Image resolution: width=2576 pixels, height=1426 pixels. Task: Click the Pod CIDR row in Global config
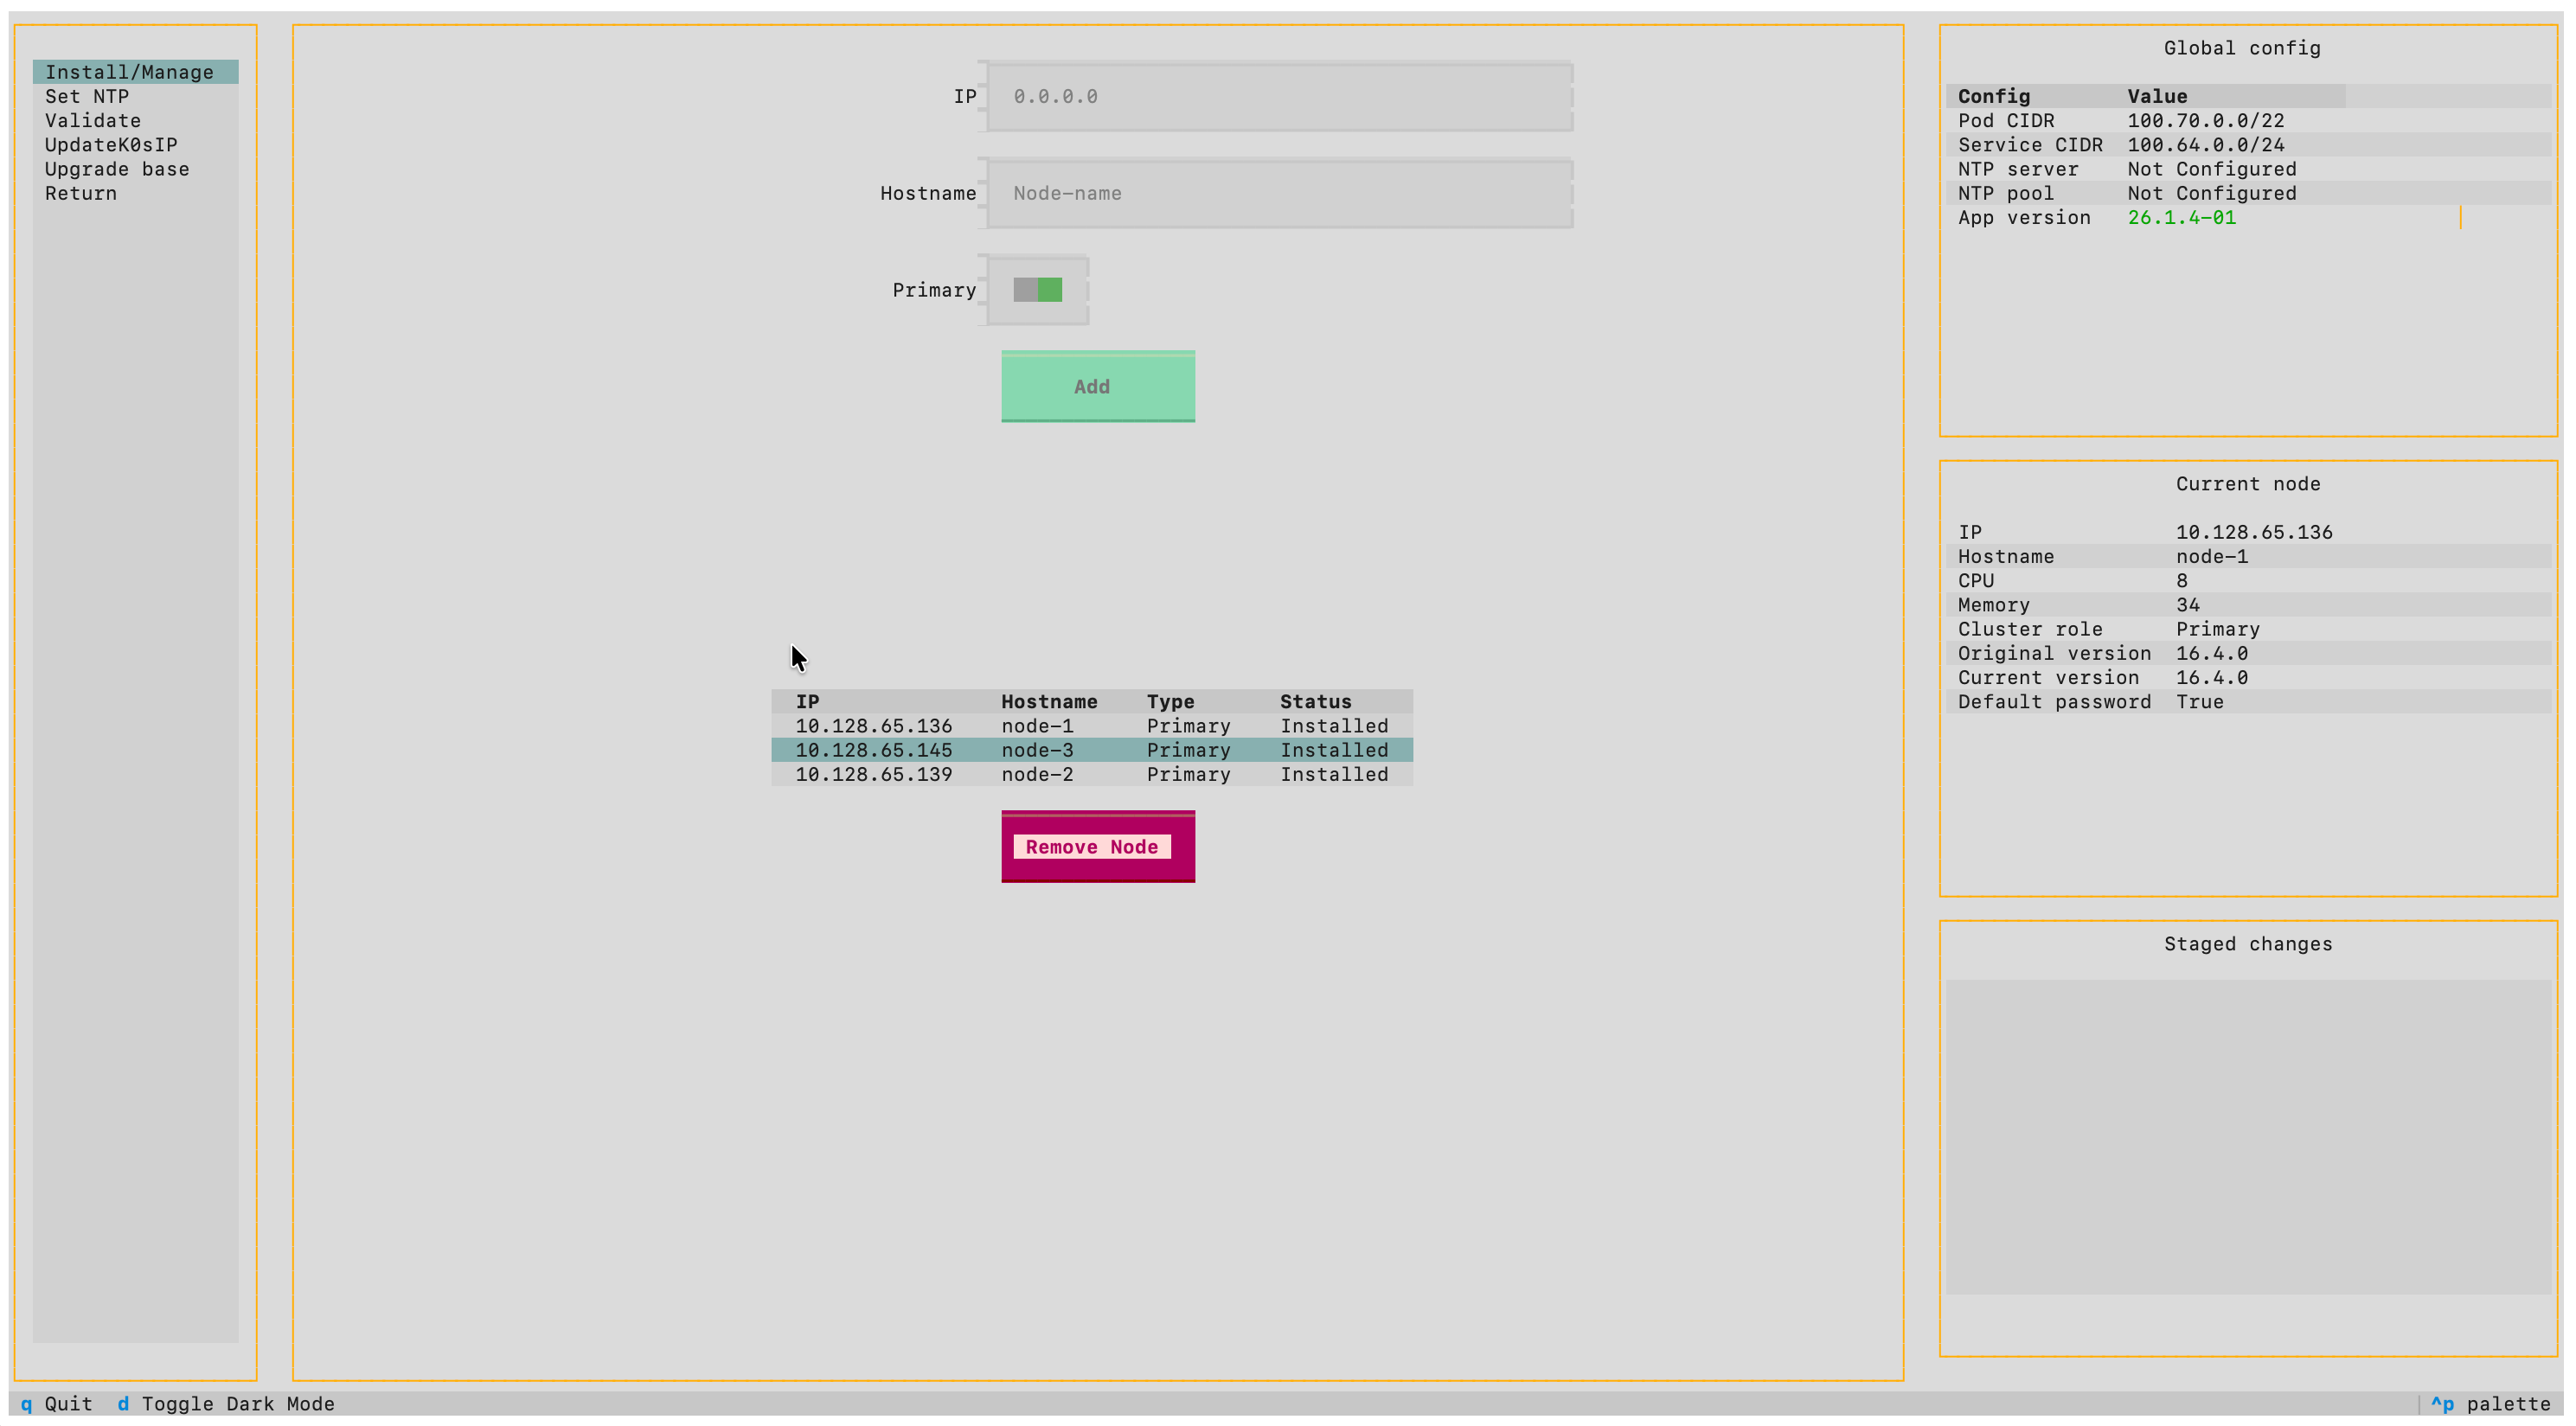(x=2248, y=120)
